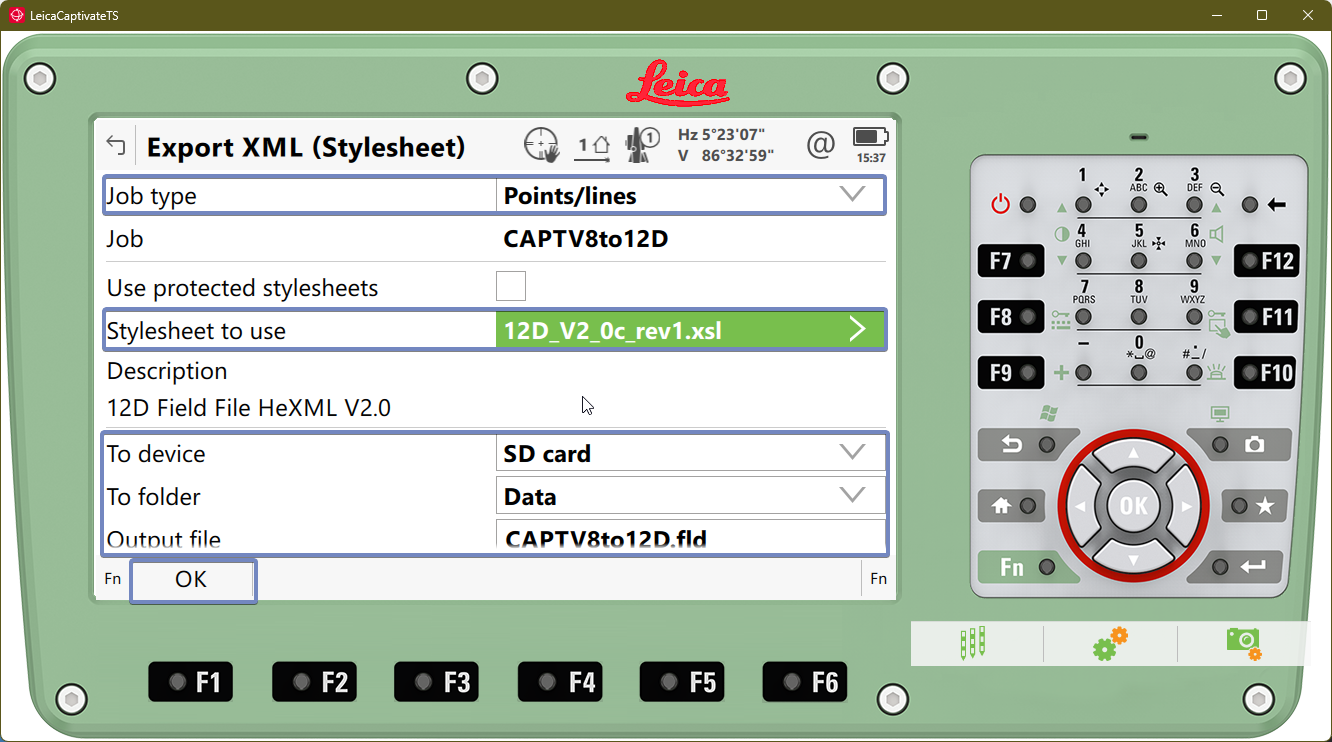The height and width of the screenshot is (742, 1332).
Task: Click the F12 function key
Action: (1267, 261)
